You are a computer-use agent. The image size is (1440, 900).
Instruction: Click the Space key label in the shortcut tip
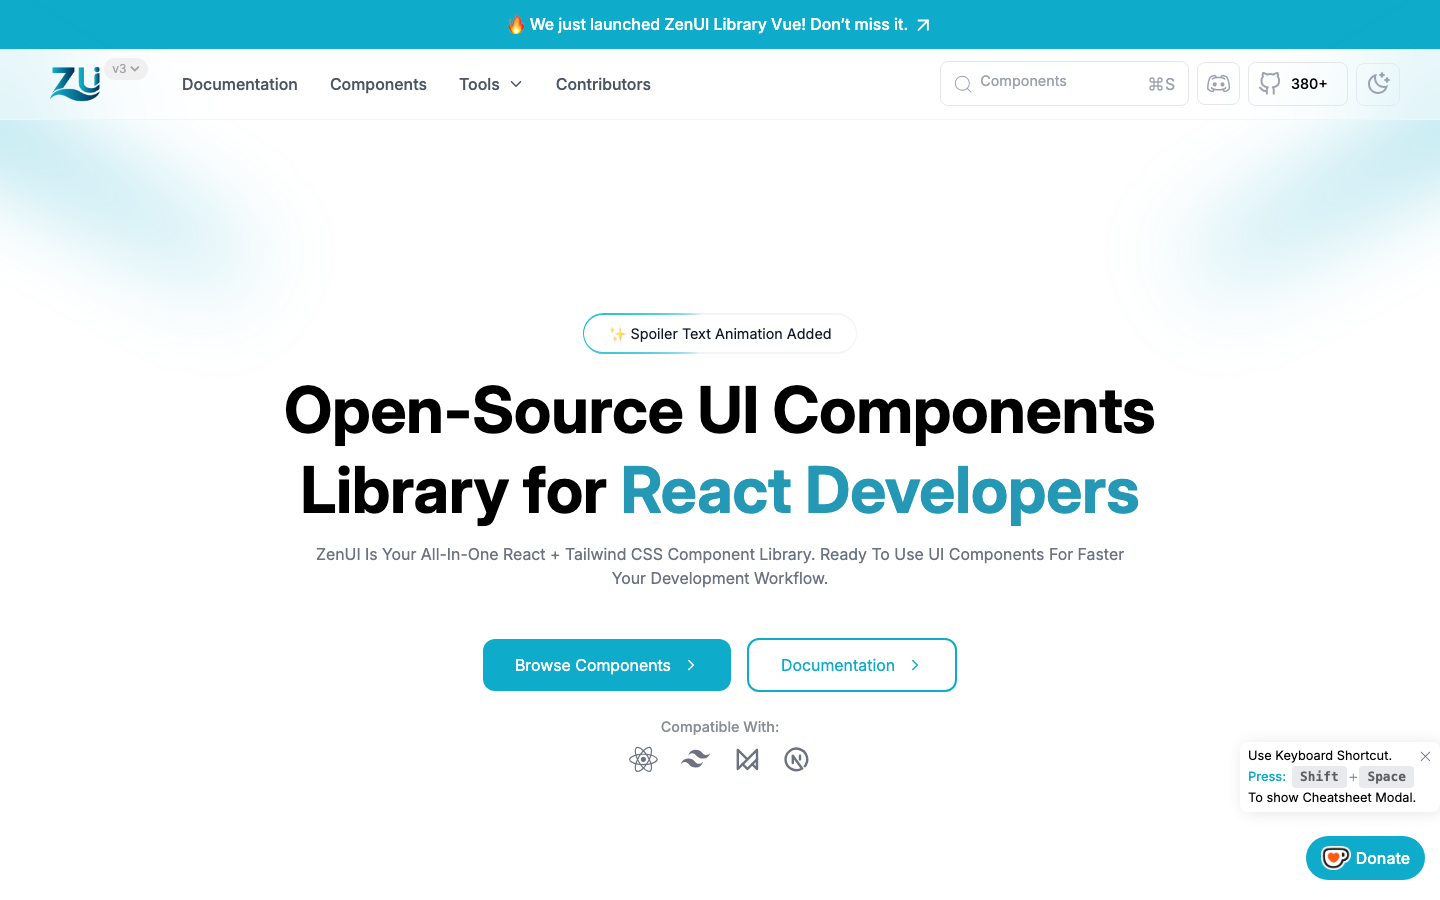tap(1387, 777)
